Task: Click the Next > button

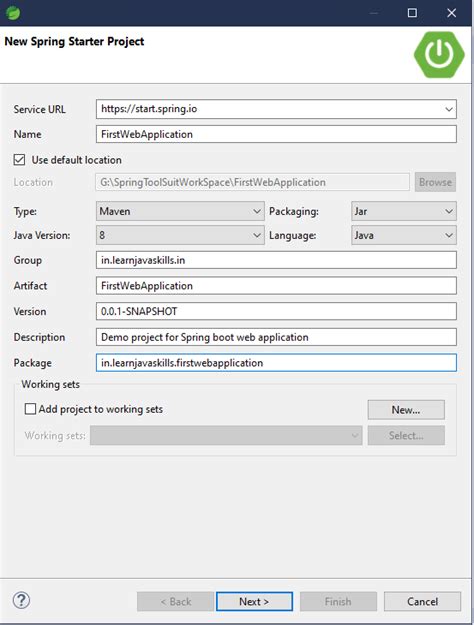Action: point(254,601)
